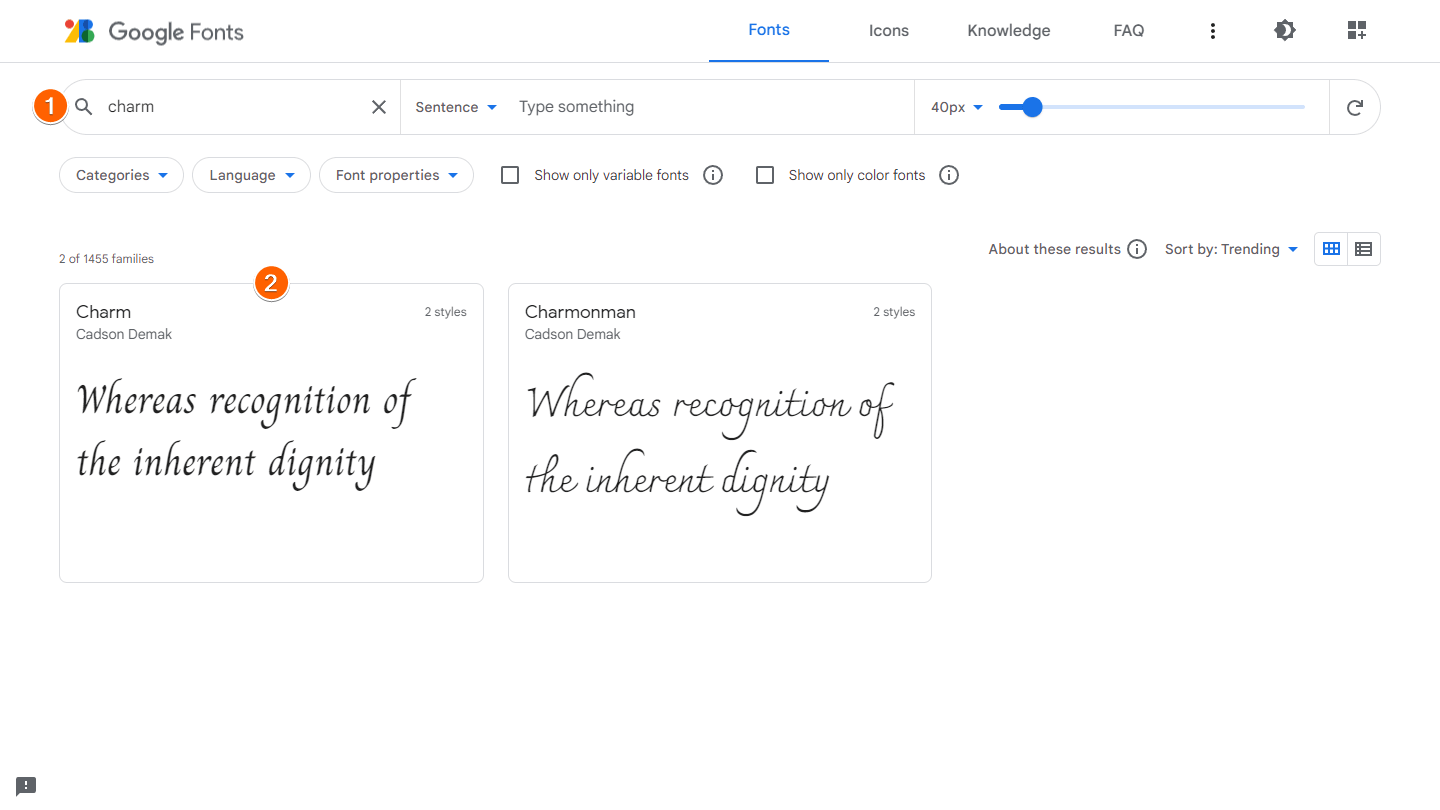Viewport: 1440px width, 810px height.
Task: Clear the search query with the X icon
Action: (379, 106)
